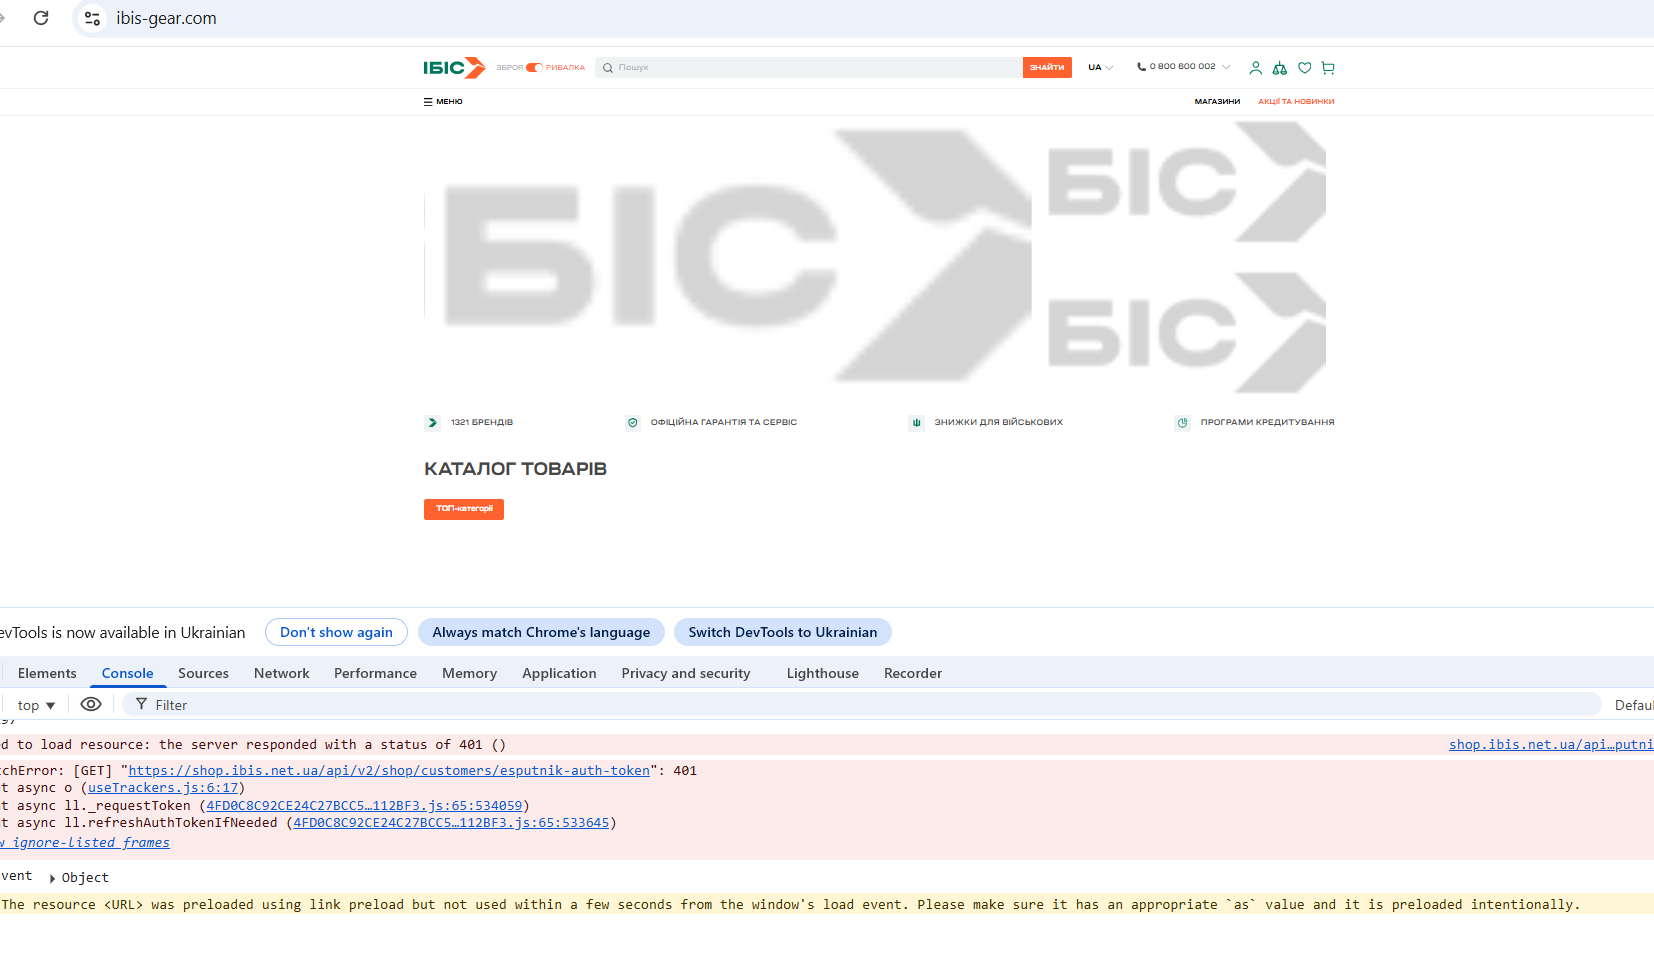
Task: Go to the Performance tab
Action: (375, 673)
